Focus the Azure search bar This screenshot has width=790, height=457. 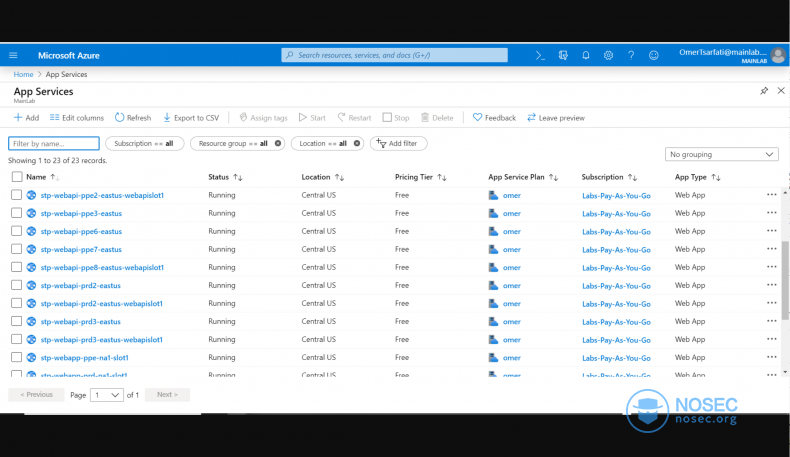(x=394, y=55)
